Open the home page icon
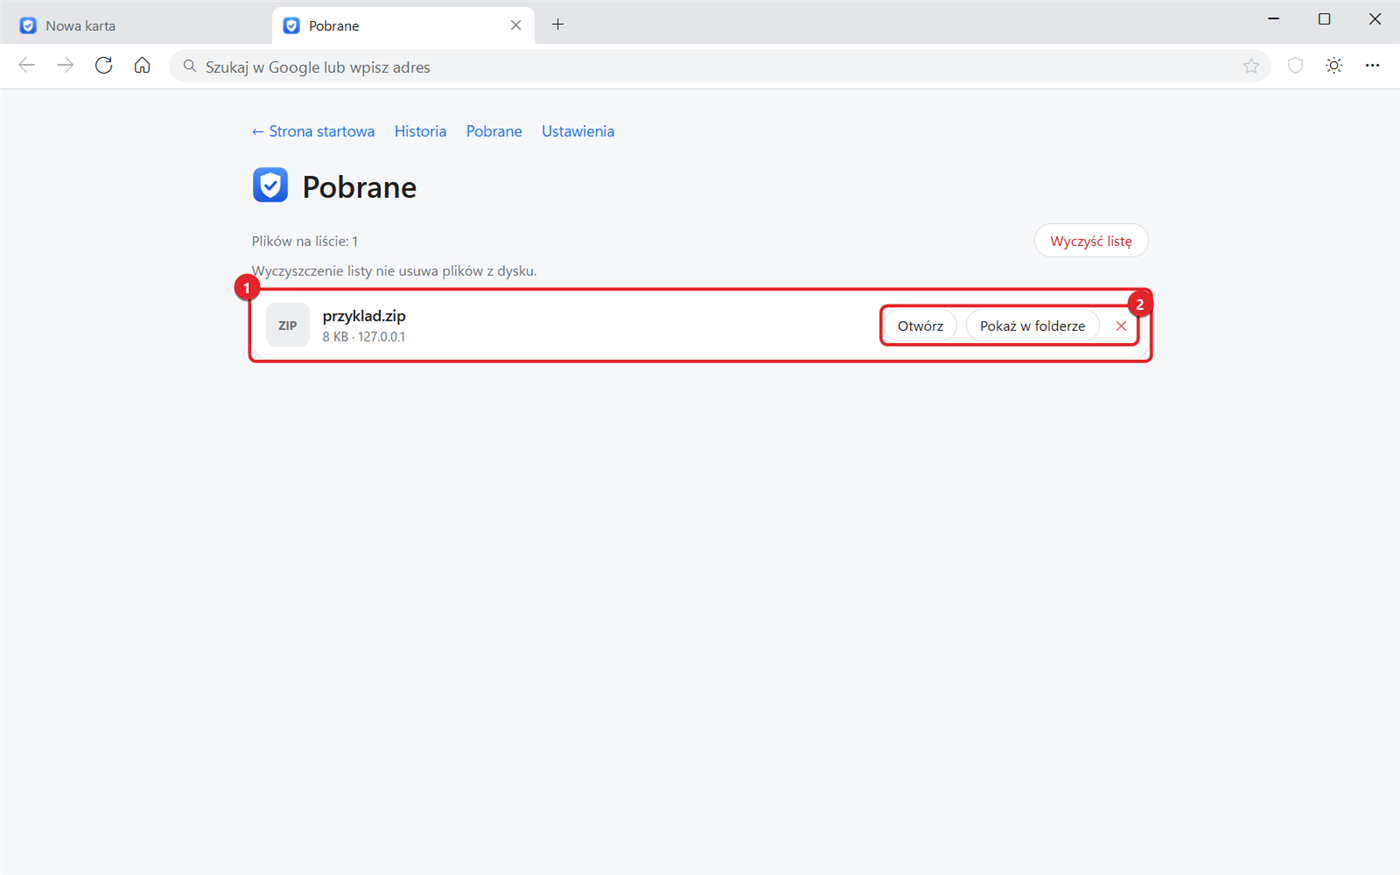This screenshot has width=1400, height=875. [142, 66]
